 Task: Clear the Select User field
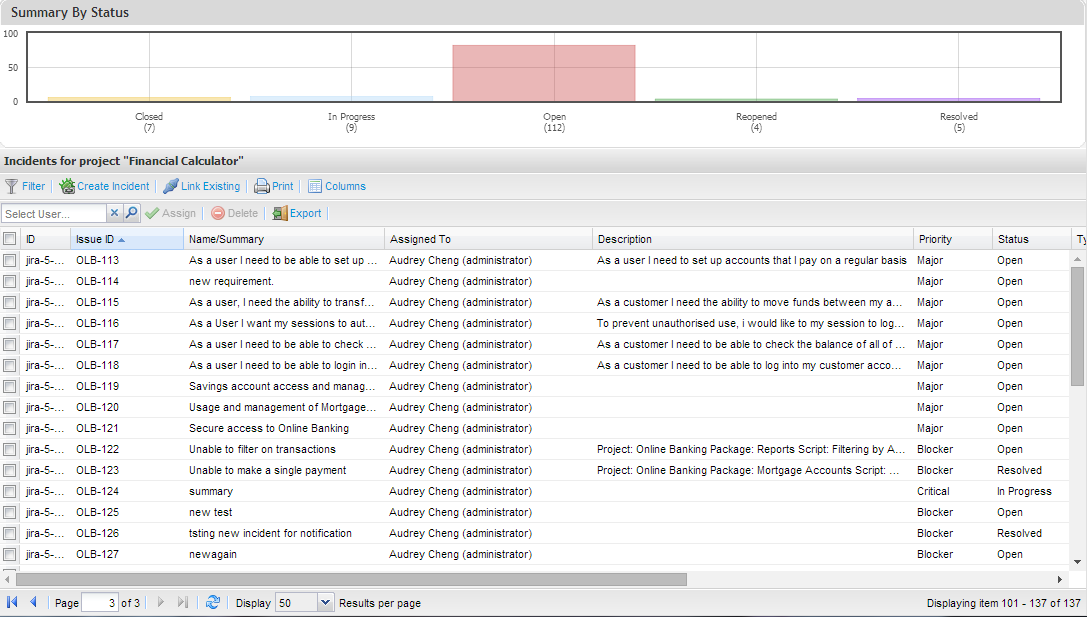pyautogui.click(x=114, y=213)
